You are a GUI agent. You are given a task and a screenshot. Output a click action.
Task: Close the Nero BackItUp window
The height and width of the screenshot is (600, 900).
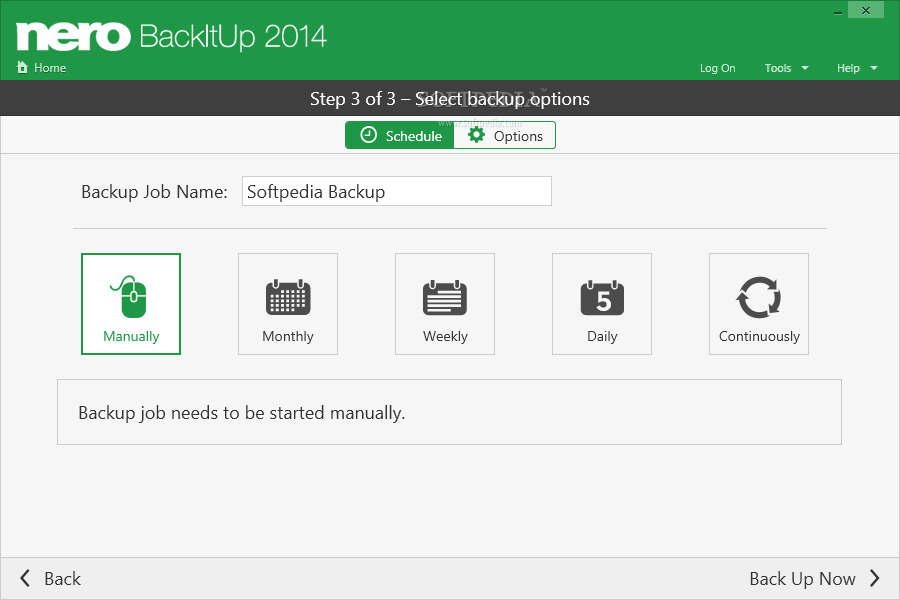coord(866,10)
